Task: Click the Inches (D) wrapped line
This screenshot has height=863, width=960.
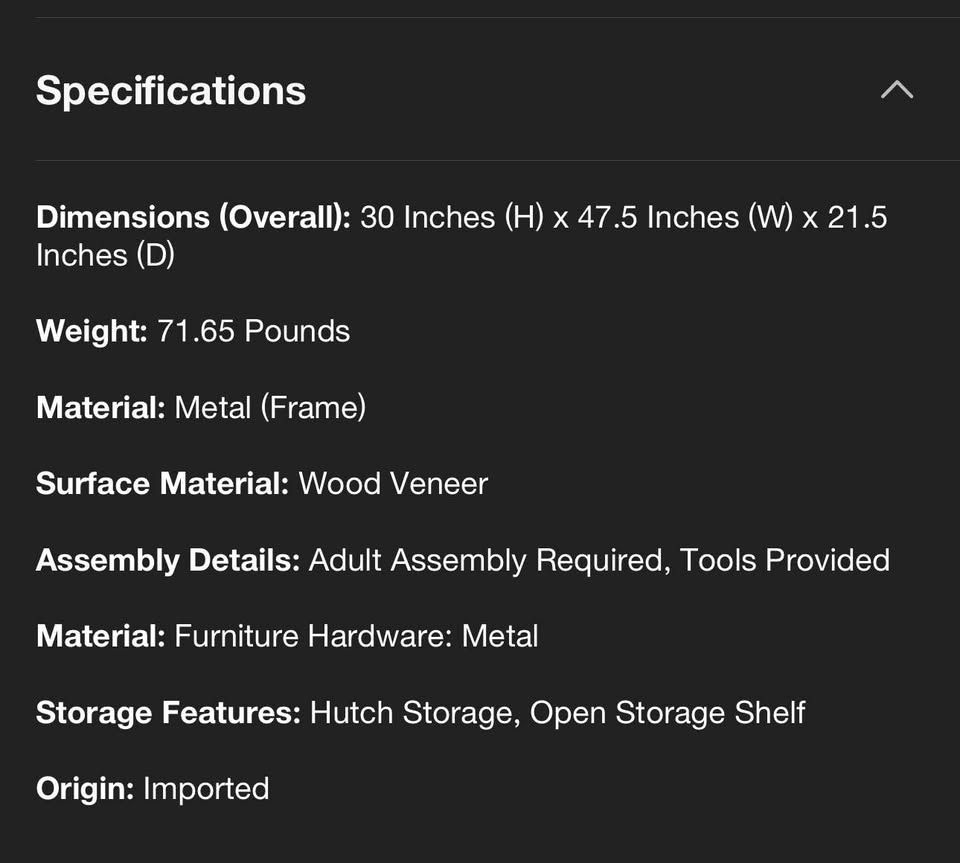Action: coord(105,255)
